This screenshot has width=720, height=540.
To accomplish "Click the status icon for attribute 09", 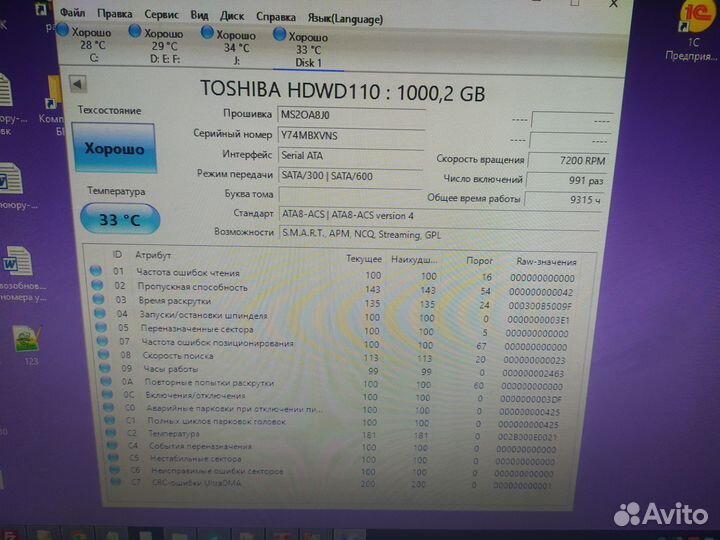I will click(105, 368).
